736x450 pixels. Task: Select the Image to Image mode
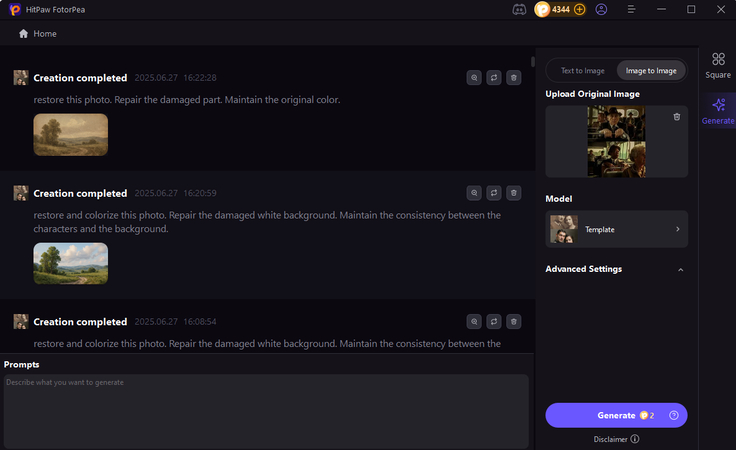point(650,70)
